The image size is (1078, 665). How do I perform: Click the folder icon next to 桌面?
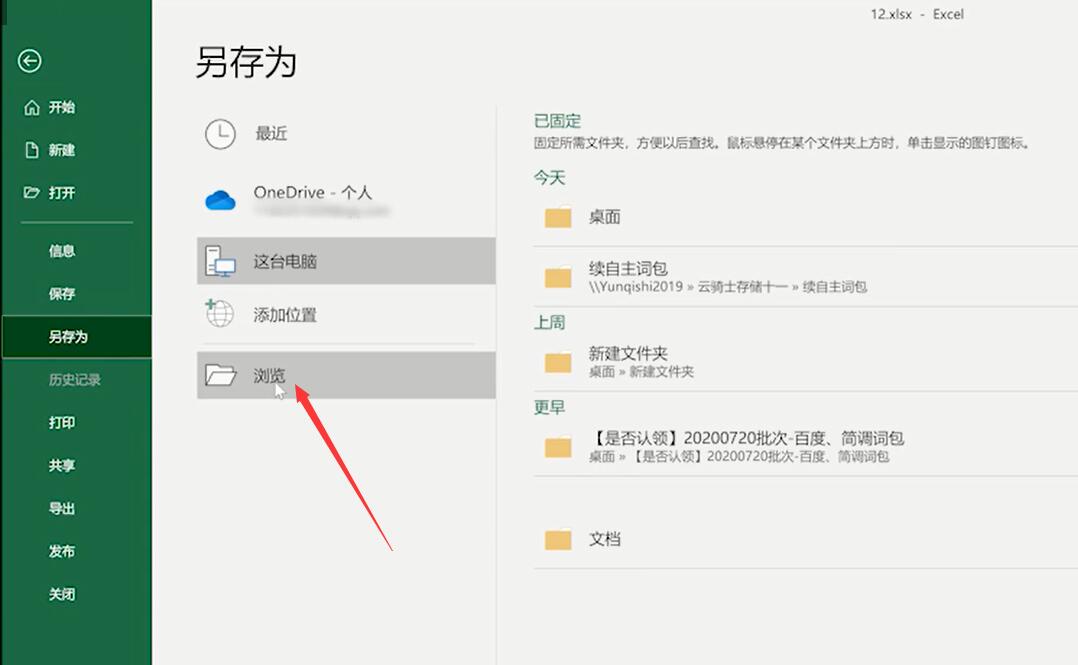(x=558, y=217)
